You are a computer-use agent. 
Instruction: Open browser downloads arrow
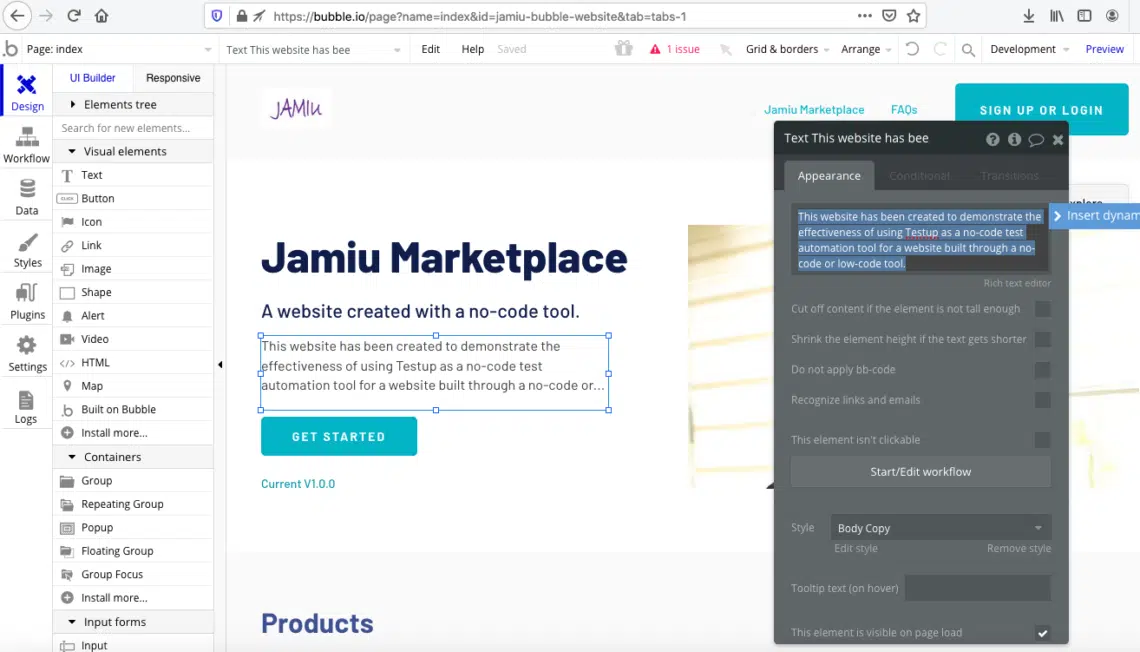tap(1029, 16)
